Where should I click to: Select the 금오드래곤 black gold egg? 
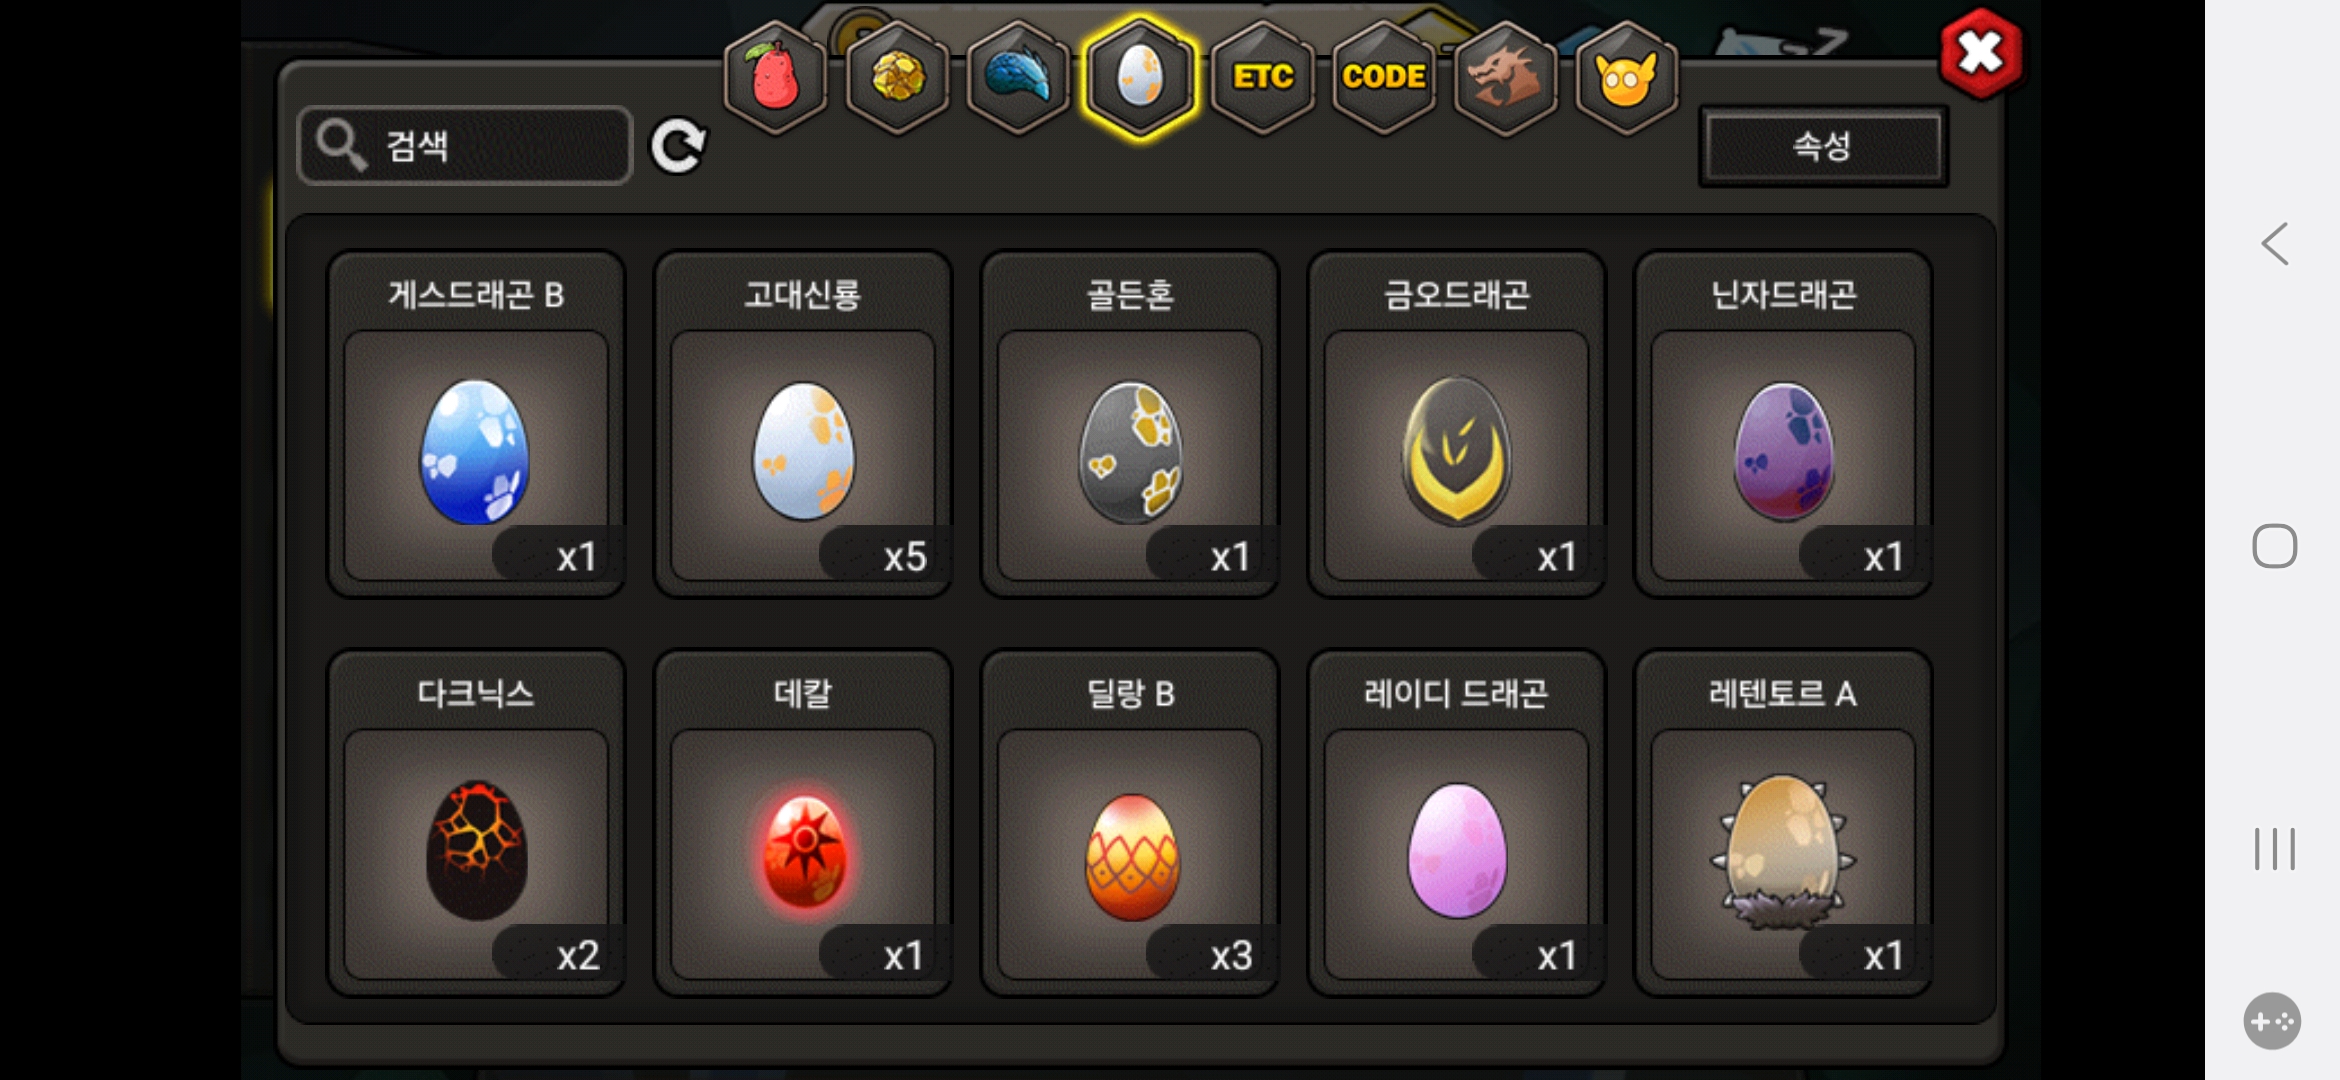(1456, 424)
